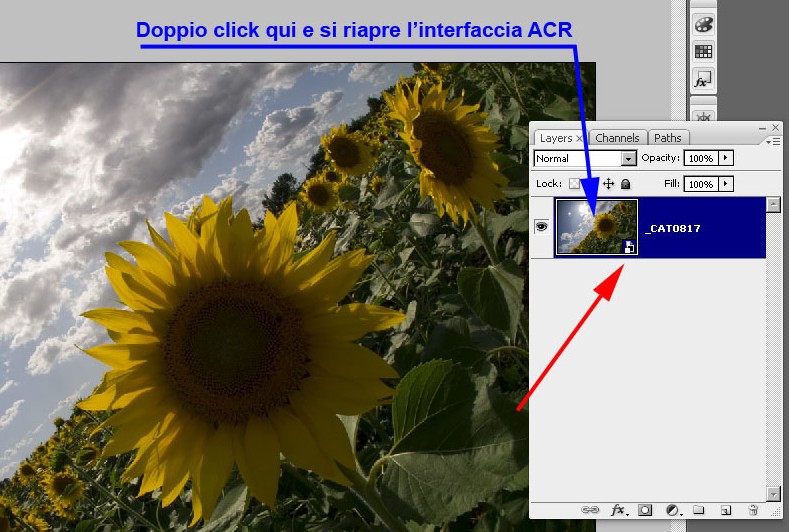Click the layers list scroll up arrow
The height and width of the screenshot is (532, 789).
pos(773,204)
